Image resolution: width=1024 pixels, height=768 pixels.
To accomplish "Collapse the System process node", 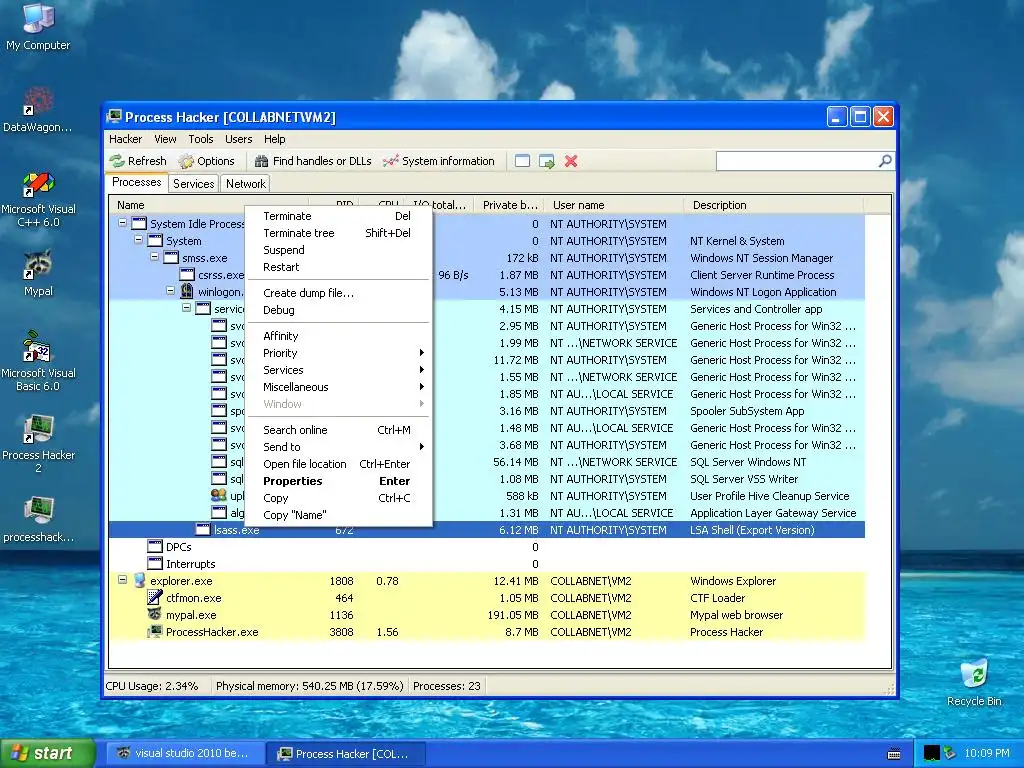I will pos(138,240).
